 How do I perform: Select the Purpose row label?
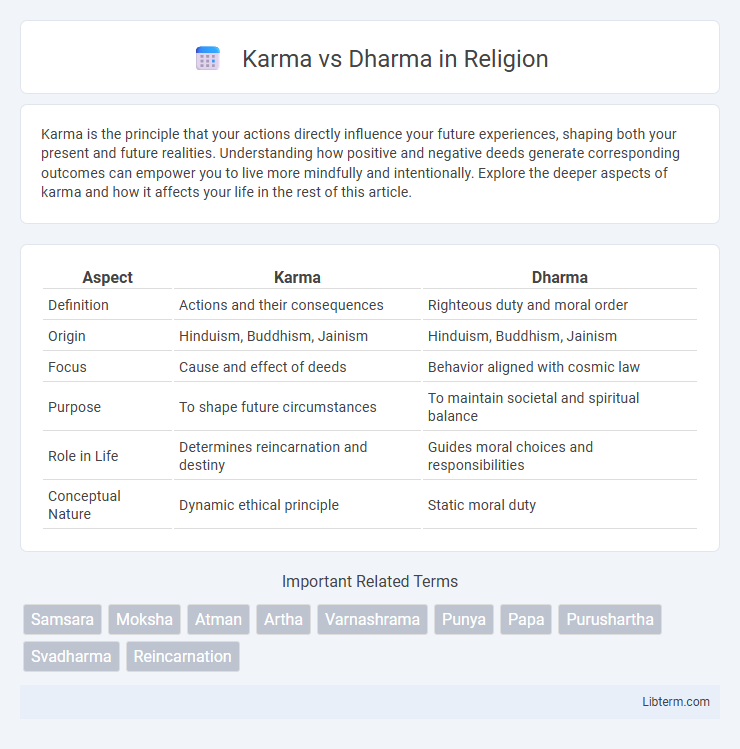75,407
